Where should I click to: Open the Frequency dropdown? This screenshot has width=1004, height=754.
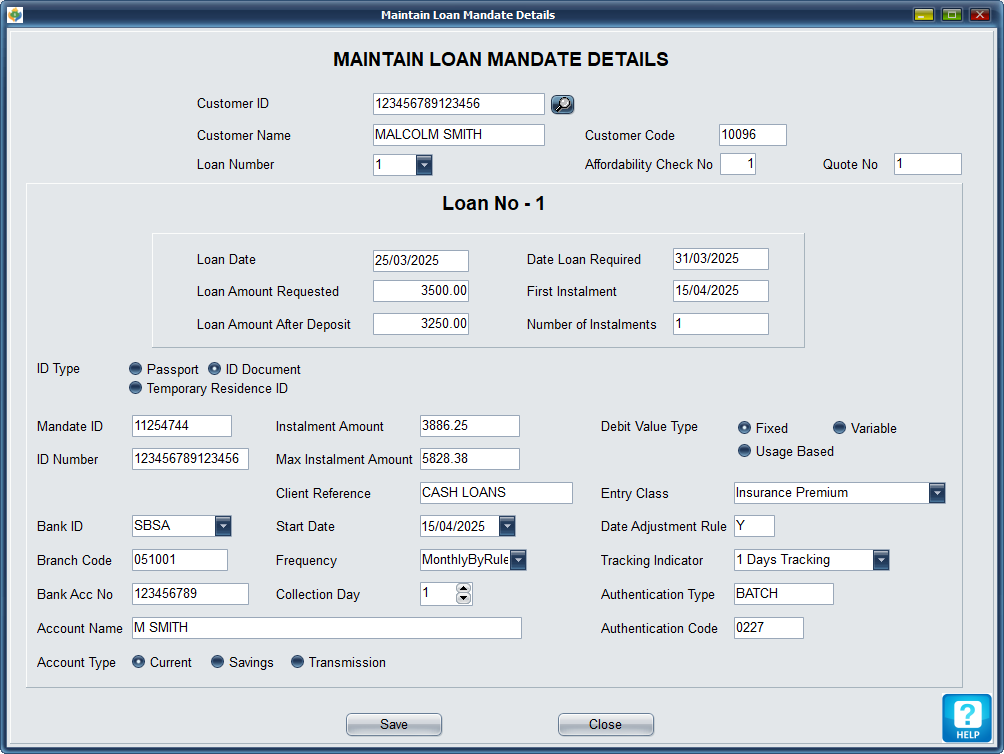click(x=518, y=560)
